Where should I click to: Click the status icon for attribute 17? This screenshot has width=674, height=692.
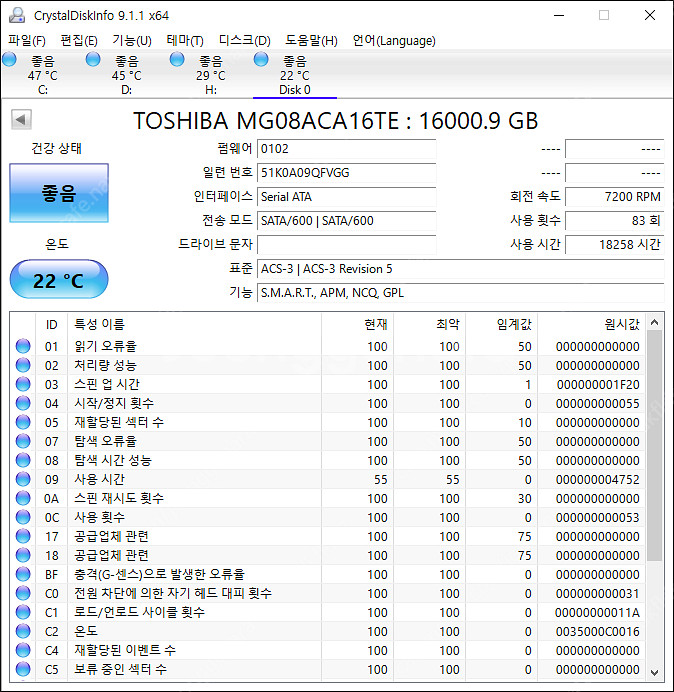point(23,536)
